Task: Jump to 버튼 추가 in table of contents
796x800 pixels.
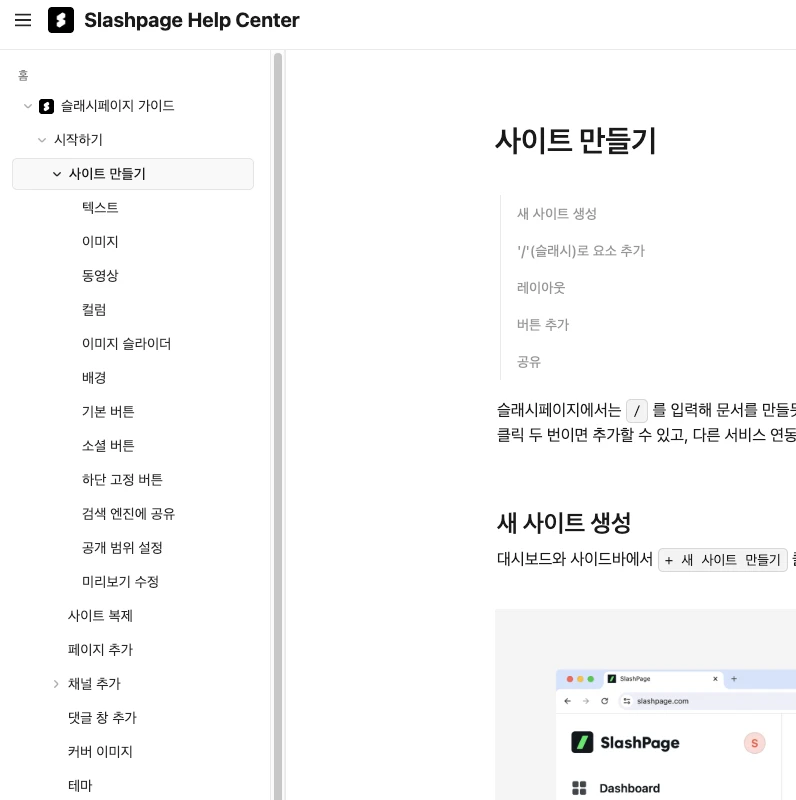Action: [x=542, y=325]
